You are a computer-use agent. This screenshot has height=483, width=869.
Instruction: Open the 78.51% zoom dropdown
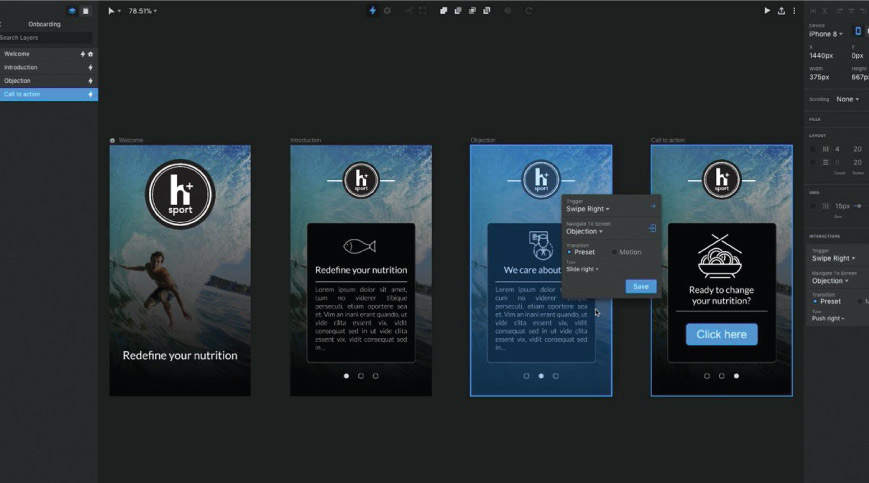click(x=142, y=11)
